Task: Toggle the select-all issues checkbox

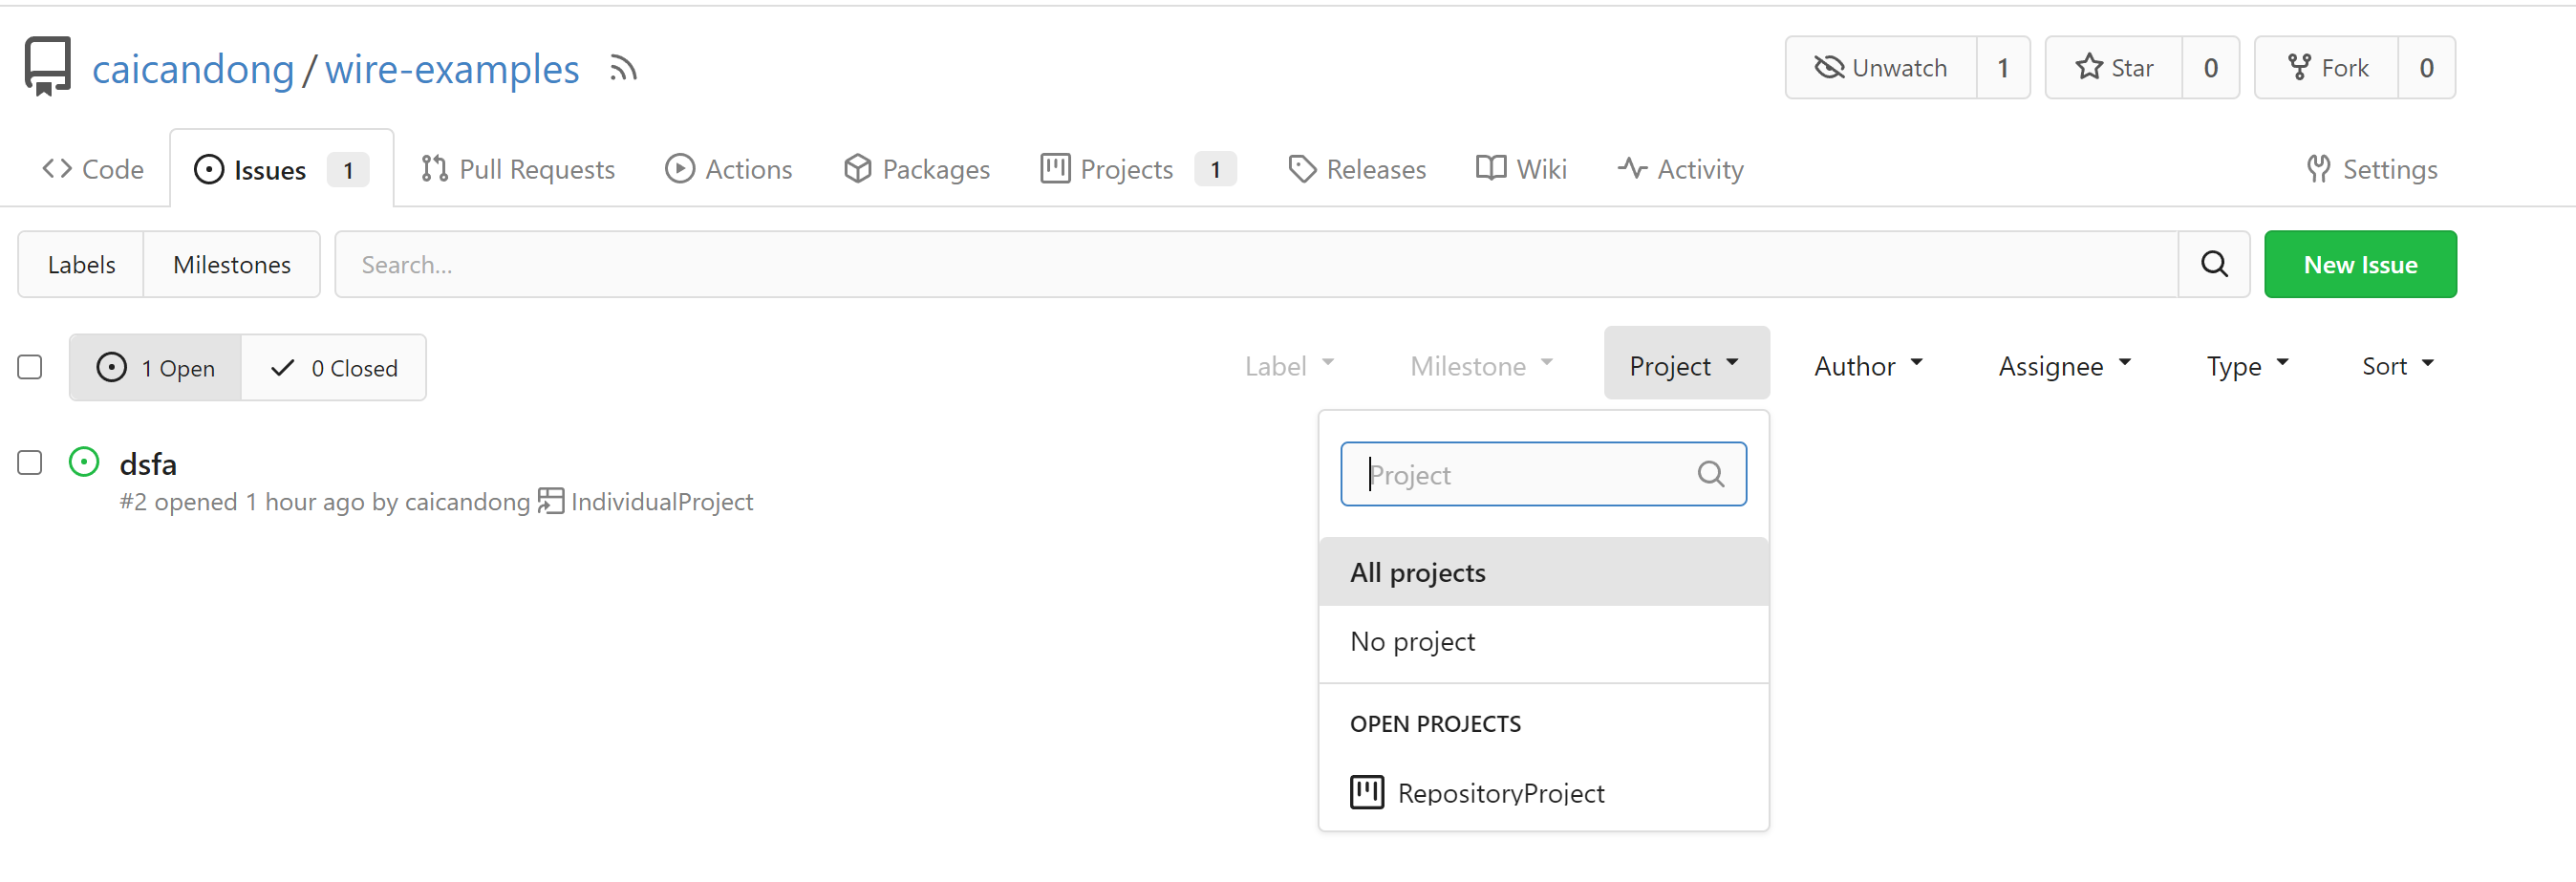Action: click(x=30, y=367)
